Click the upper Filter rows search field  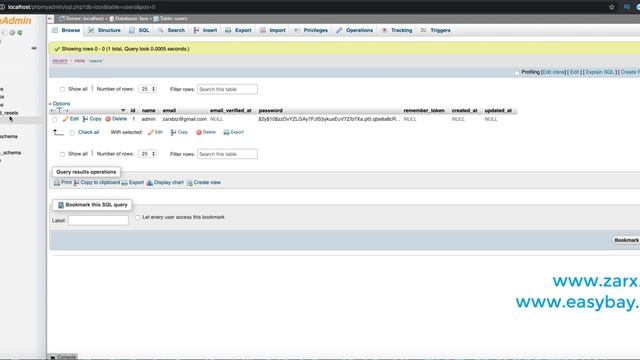coord(227,89)
